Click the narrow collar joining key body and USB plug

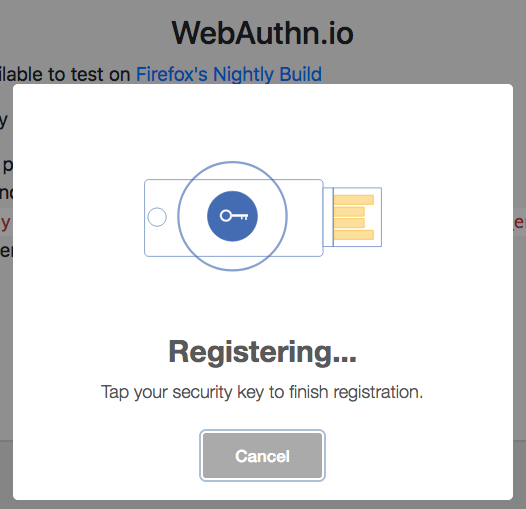click(328, 217)
